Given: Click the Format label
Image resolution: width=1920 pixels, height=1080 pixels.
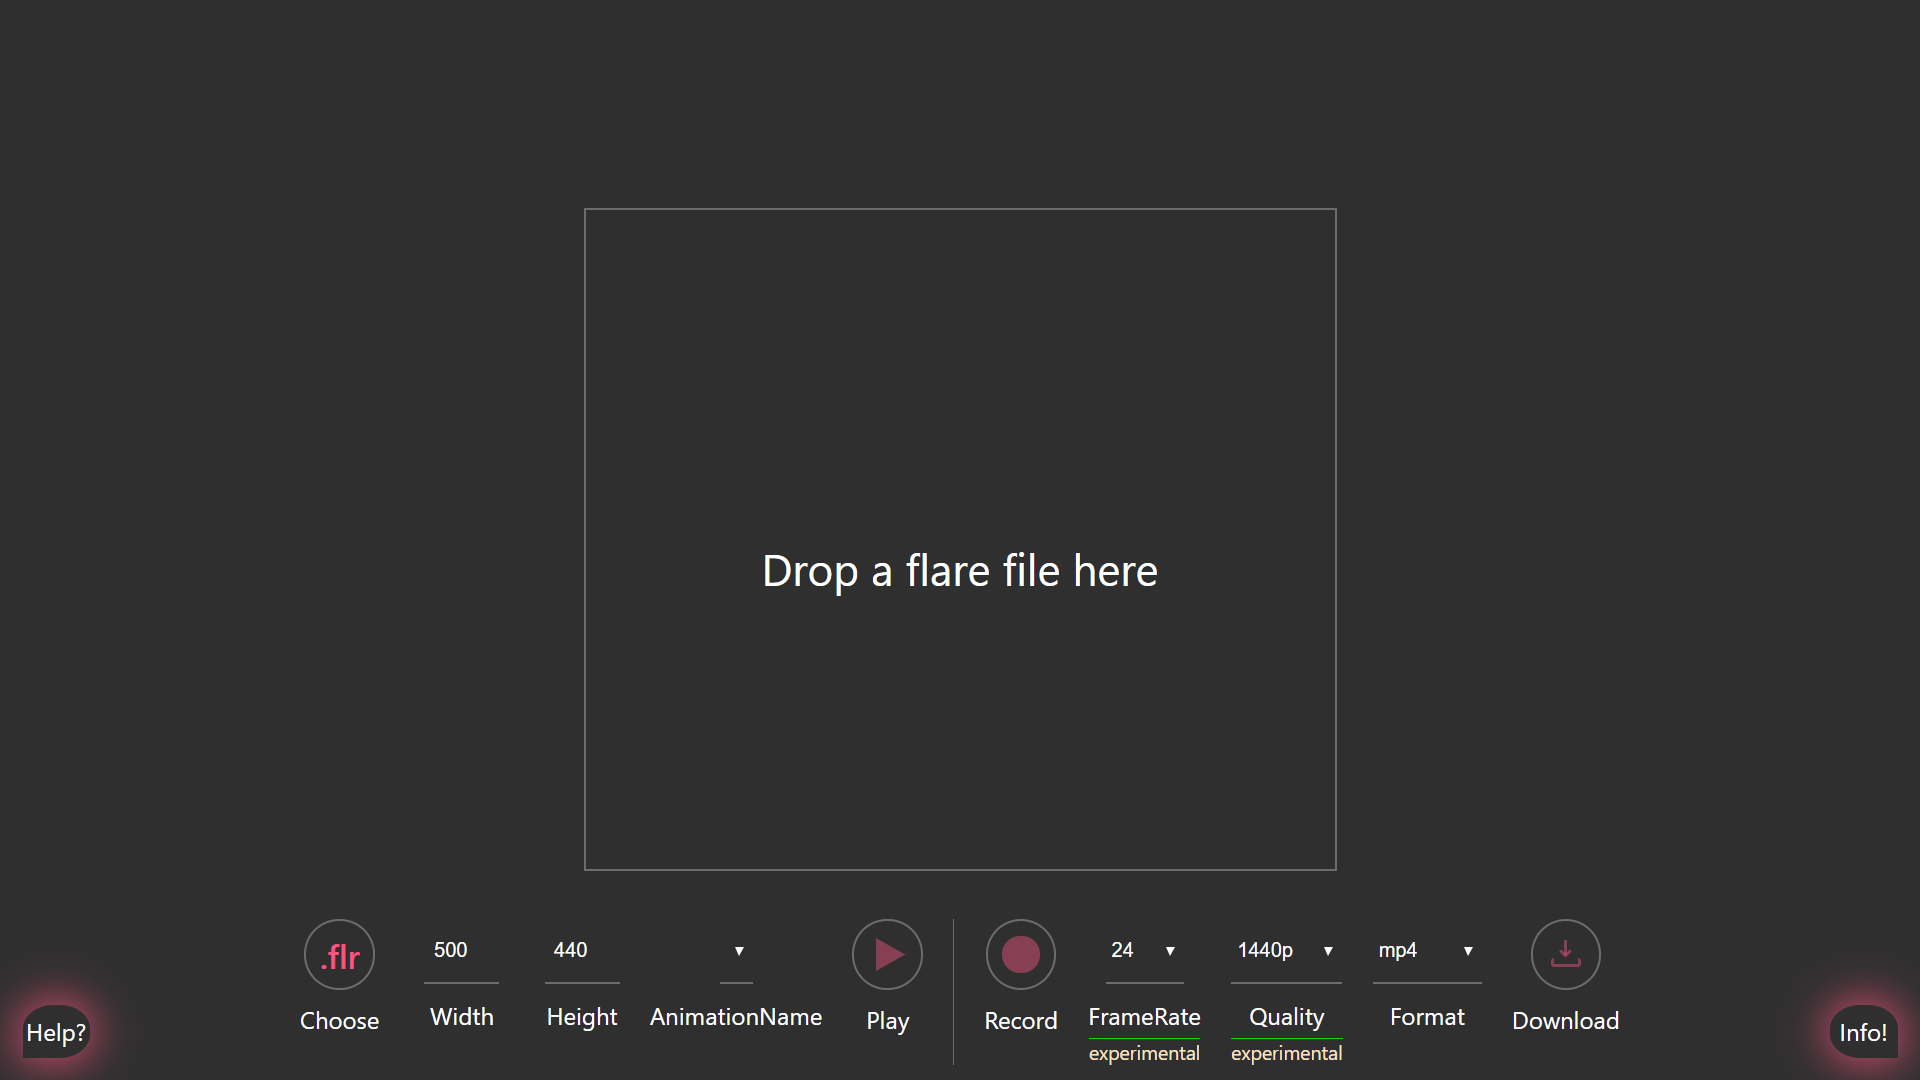Looking at the screenshot, I should [x=1426, y=1017].
